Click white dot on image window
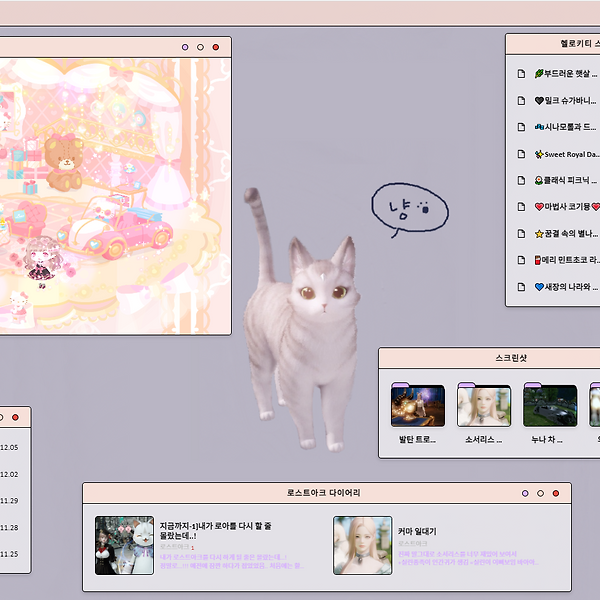 point(201,47)
